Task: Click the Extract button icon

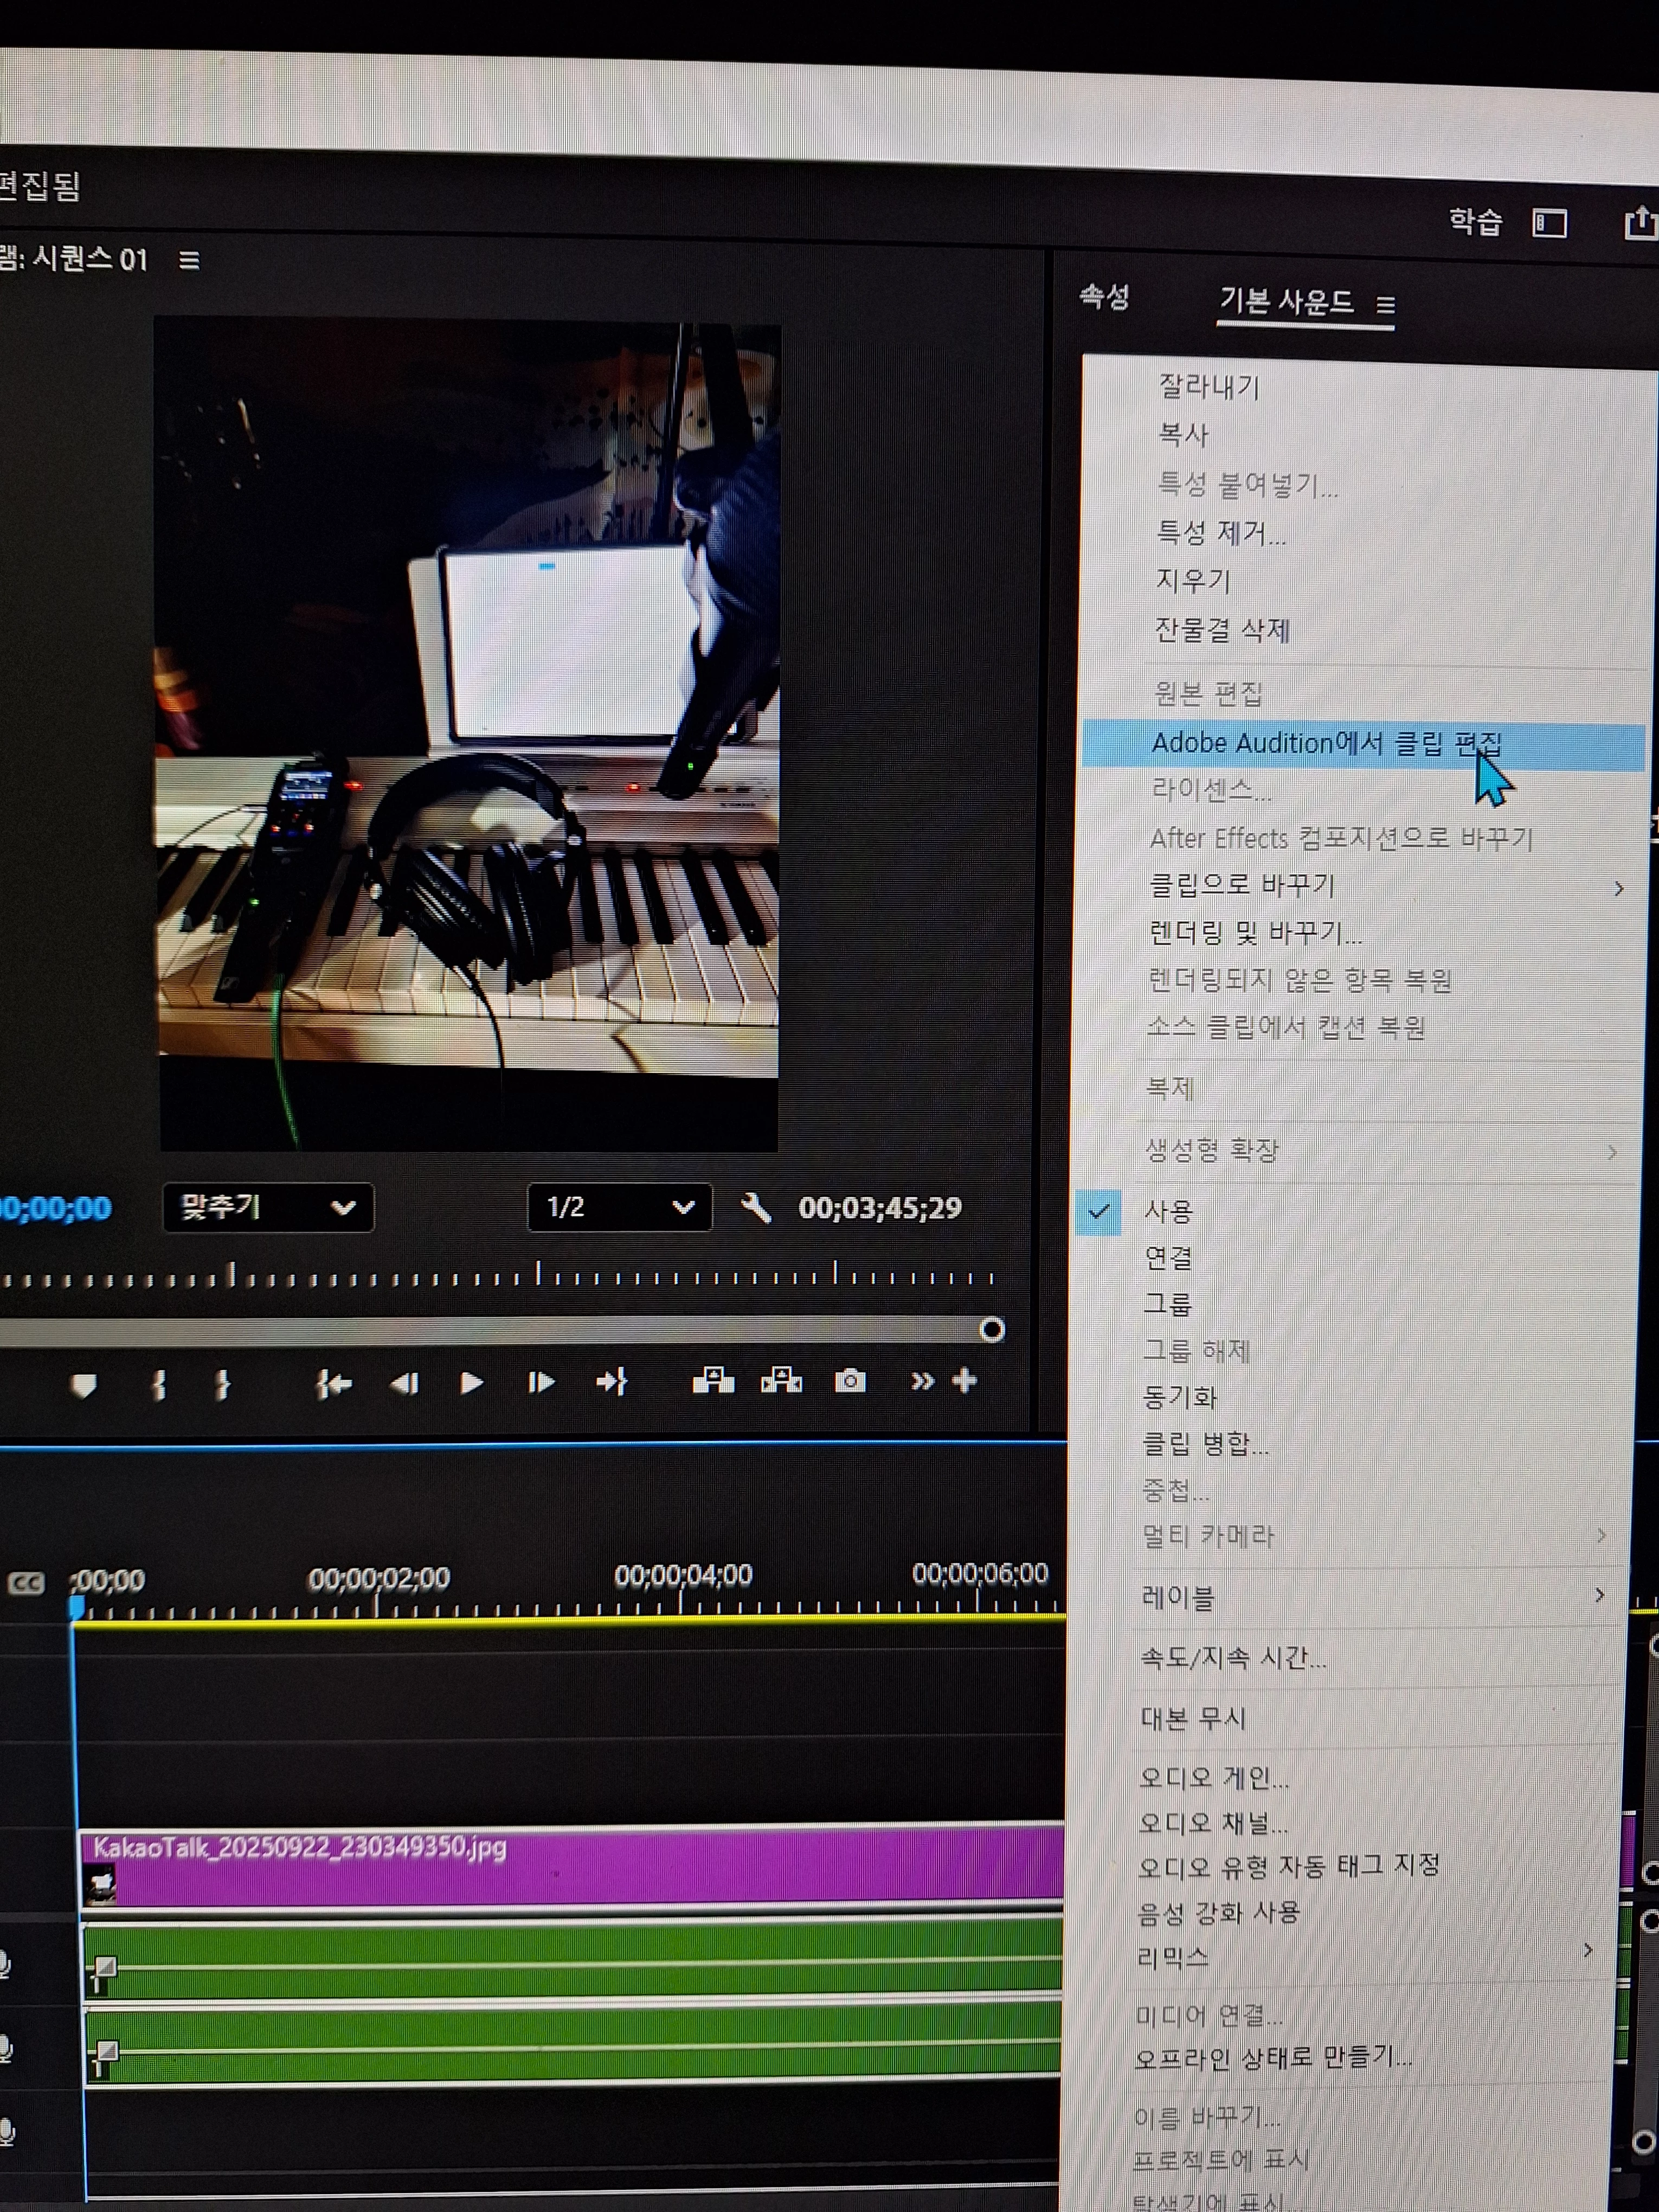Action: tap(781, 1381)
